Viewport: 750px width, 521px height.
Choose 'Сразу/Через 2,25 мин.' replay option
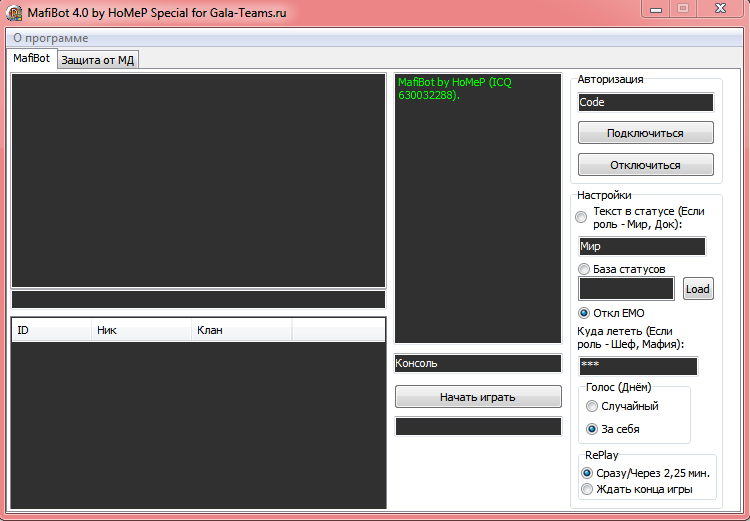point(588,472)
